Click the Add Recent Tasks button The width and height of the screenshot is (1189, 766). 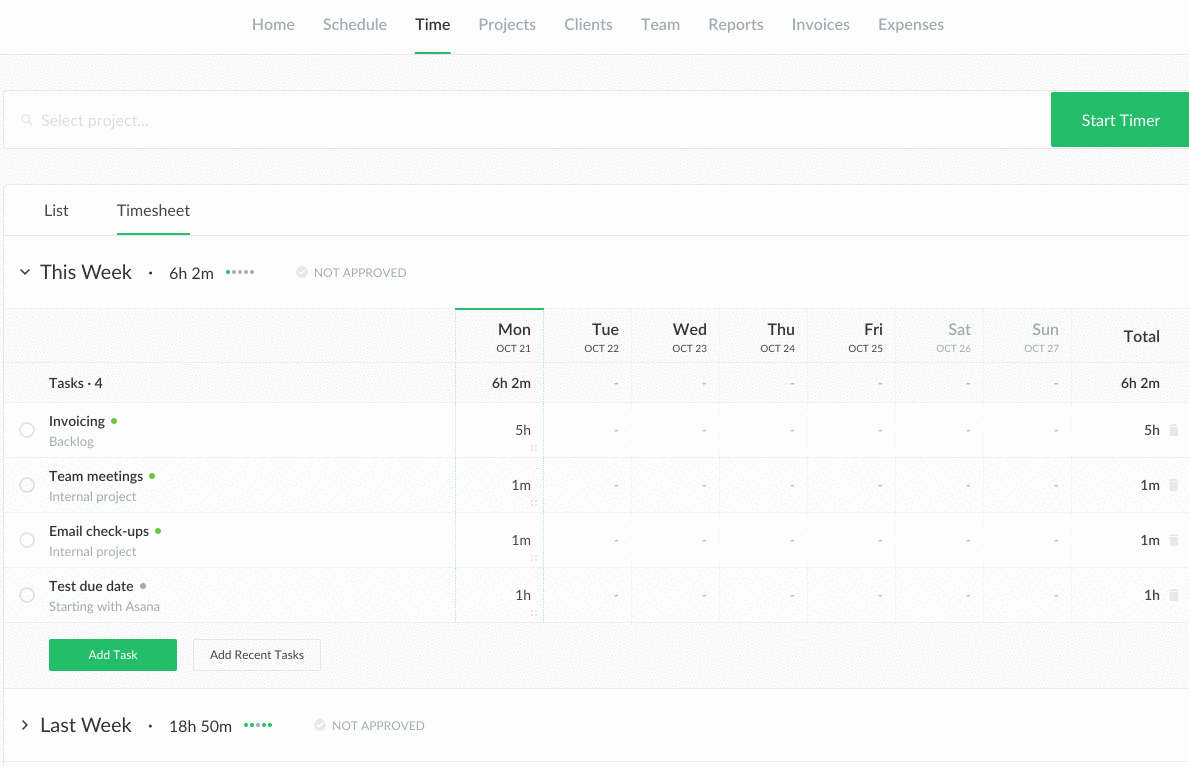pyautogui.click(x=257, y=655)
